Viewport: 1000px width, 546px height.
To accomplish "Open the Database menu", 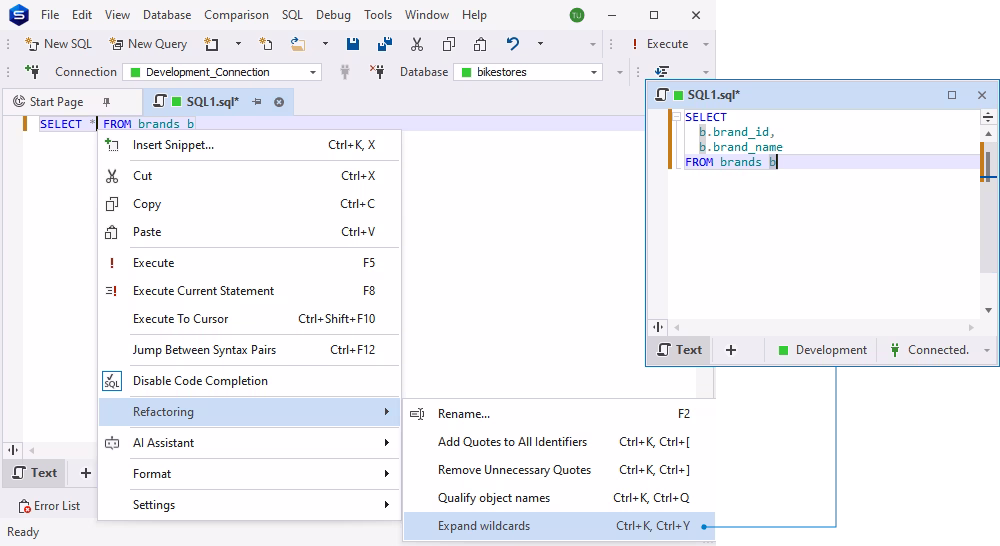I will 167,15.
